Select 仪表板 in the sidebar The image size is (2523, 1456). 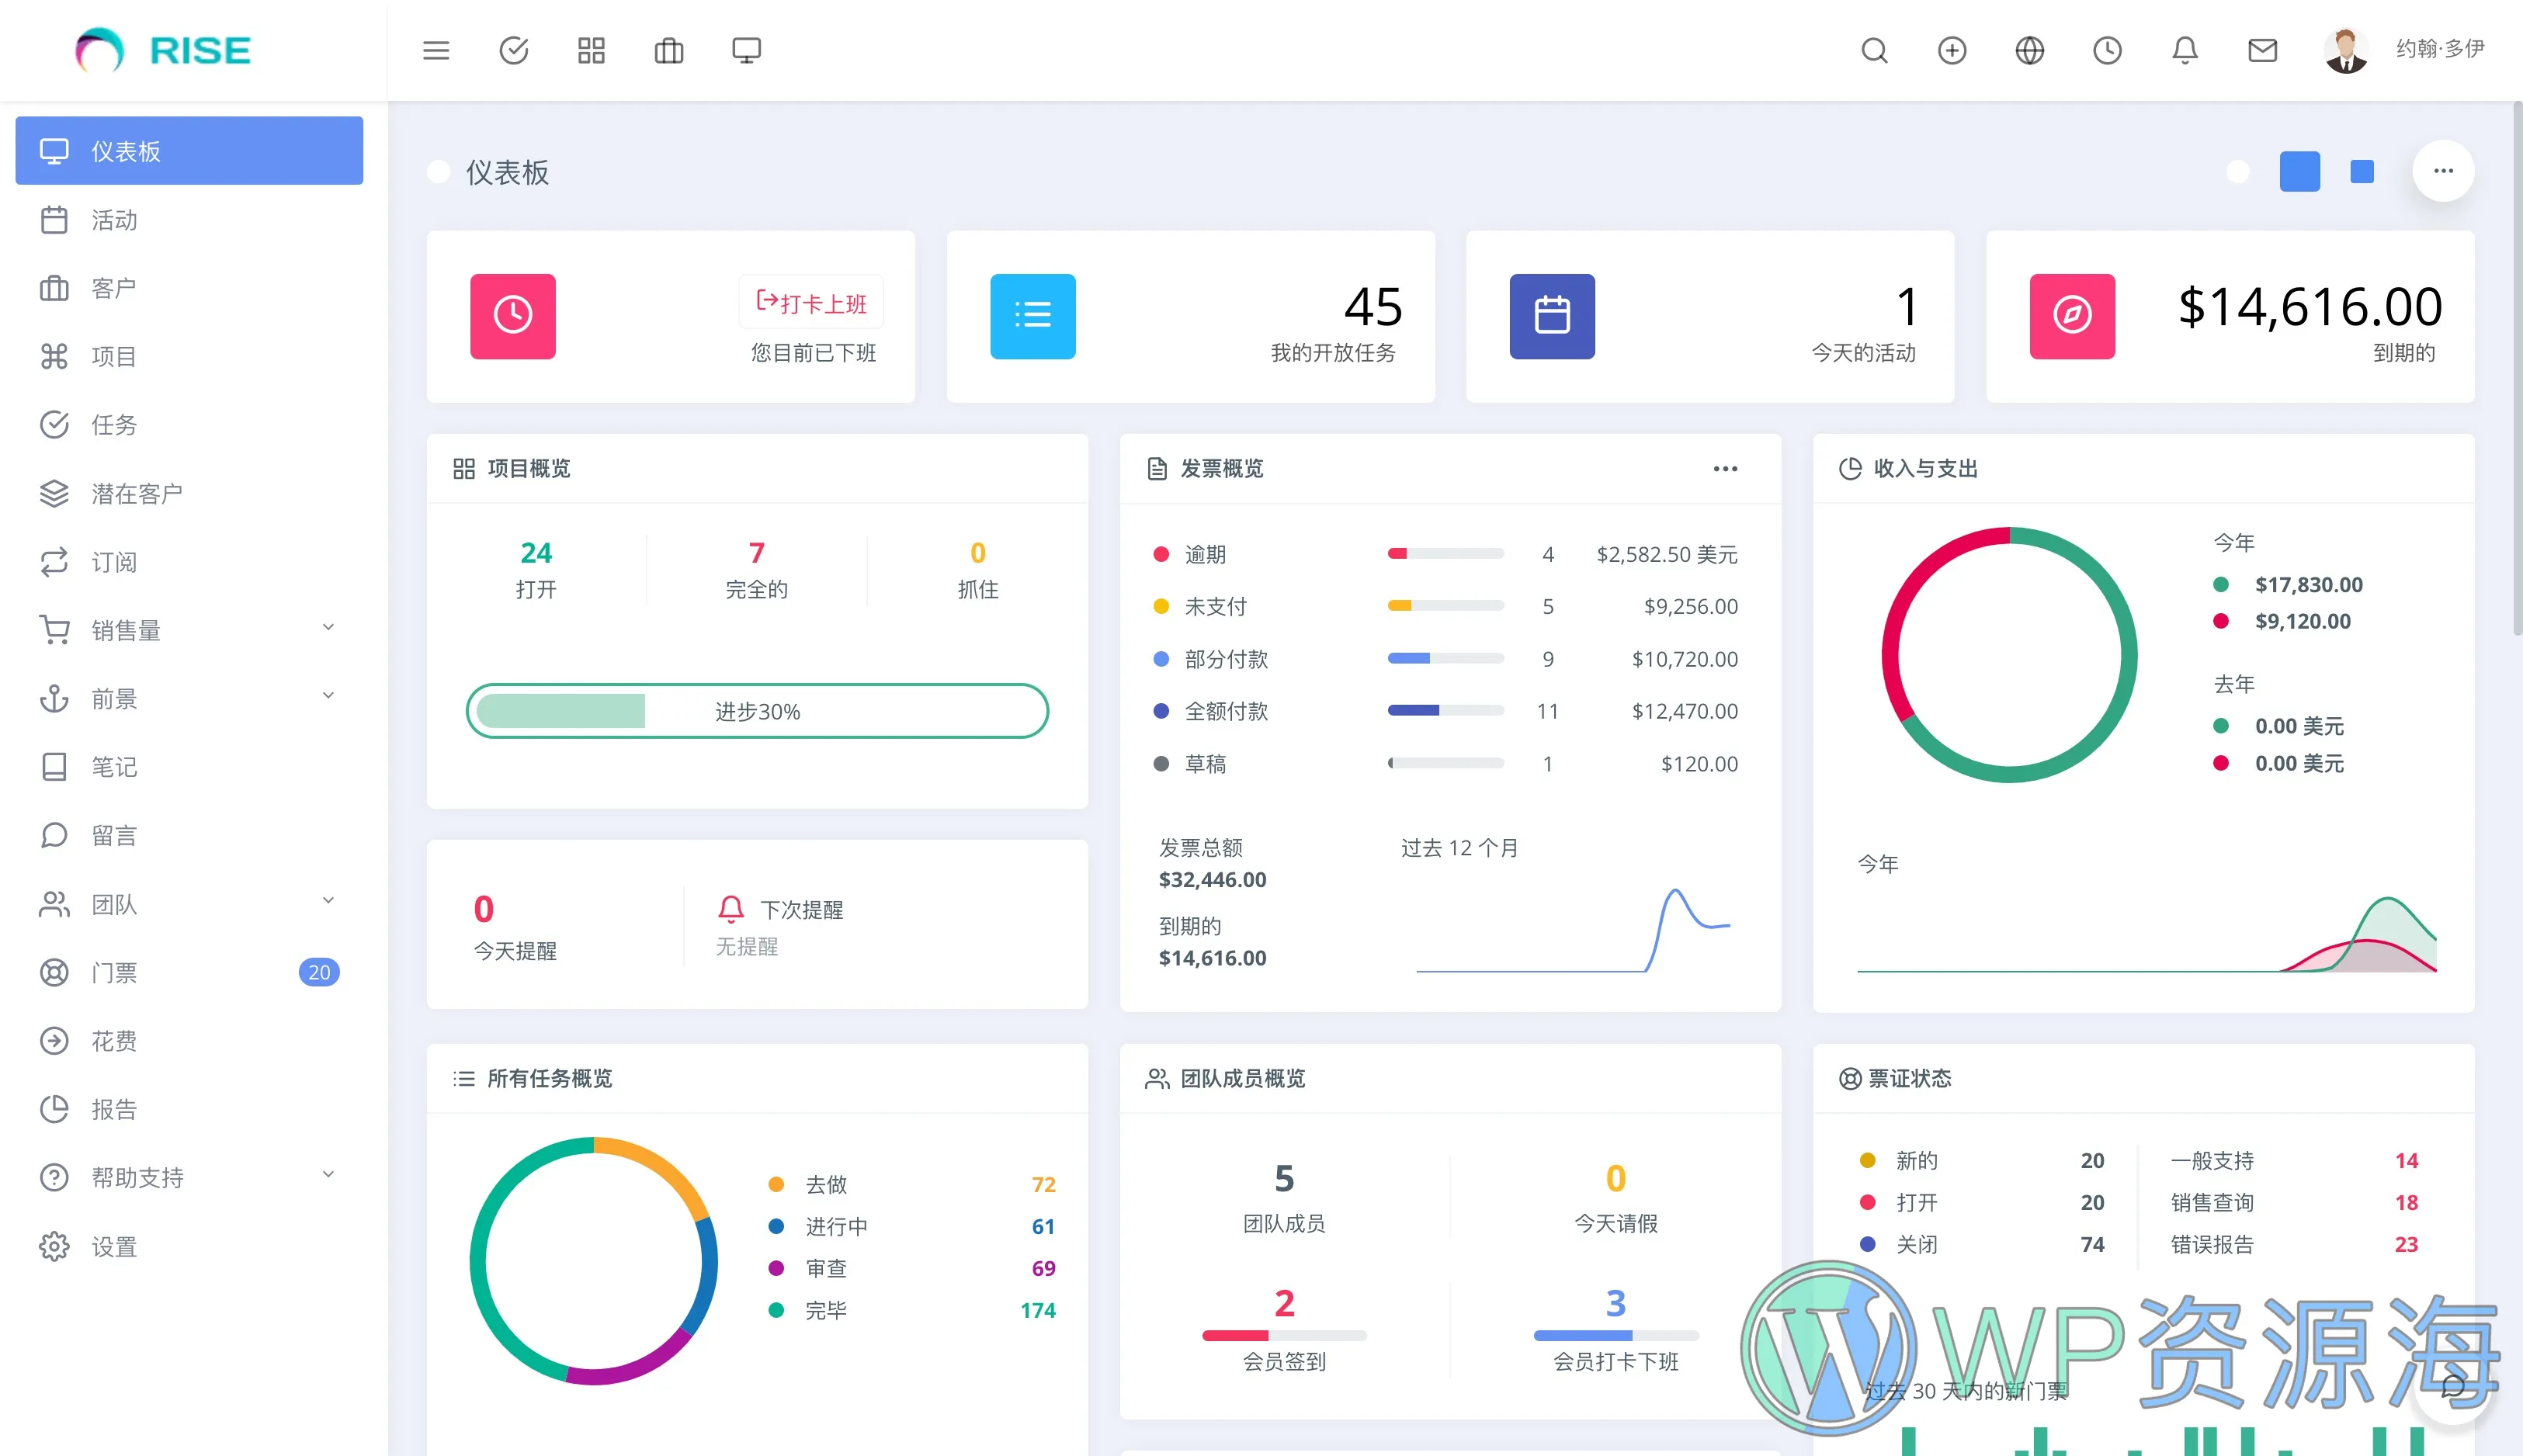pyautogui.click(x=189, y=151)
